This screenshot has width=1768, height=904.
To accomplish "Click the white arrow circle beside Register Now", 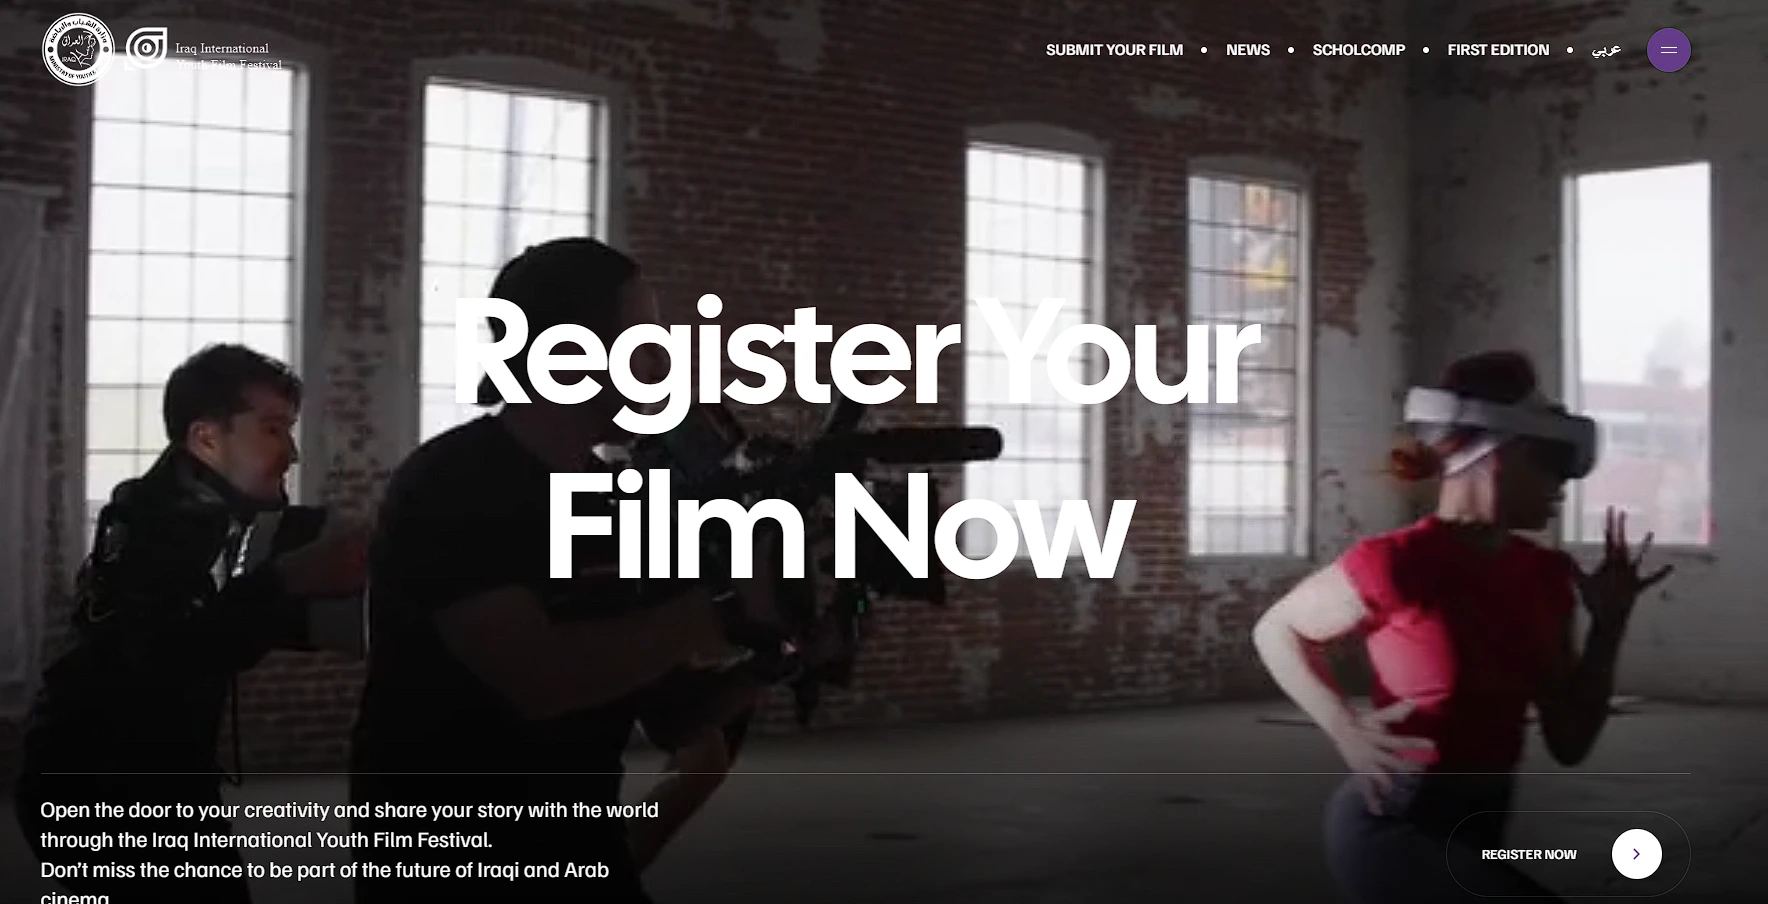I will tap(1636, 854).
